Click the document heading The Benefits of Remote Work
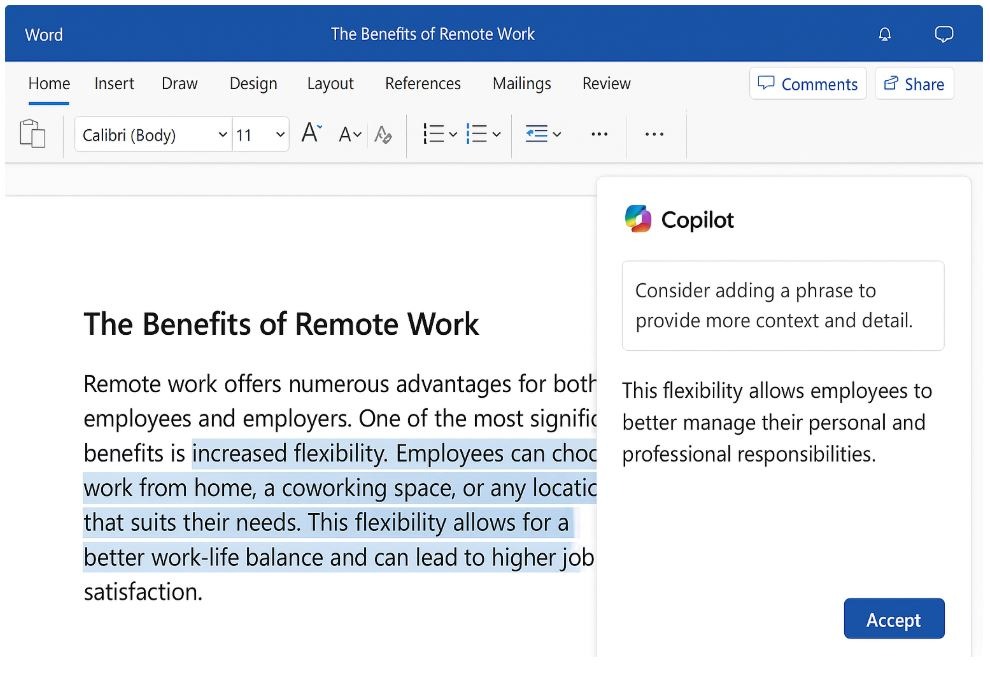Viewport: 990px width, 680px height. click(282, 324)
